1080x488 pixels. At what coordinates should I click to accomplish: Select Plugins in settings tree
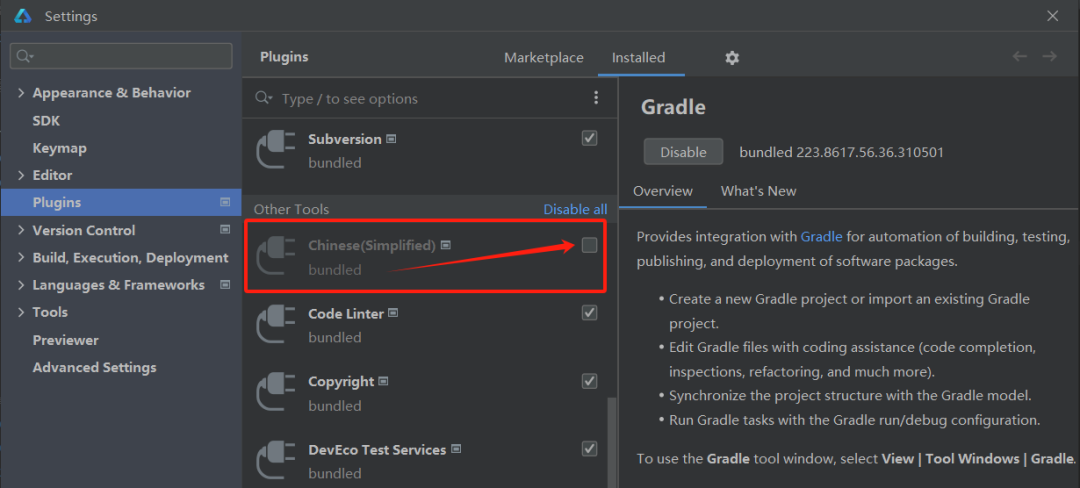click(x=121, y=202)
